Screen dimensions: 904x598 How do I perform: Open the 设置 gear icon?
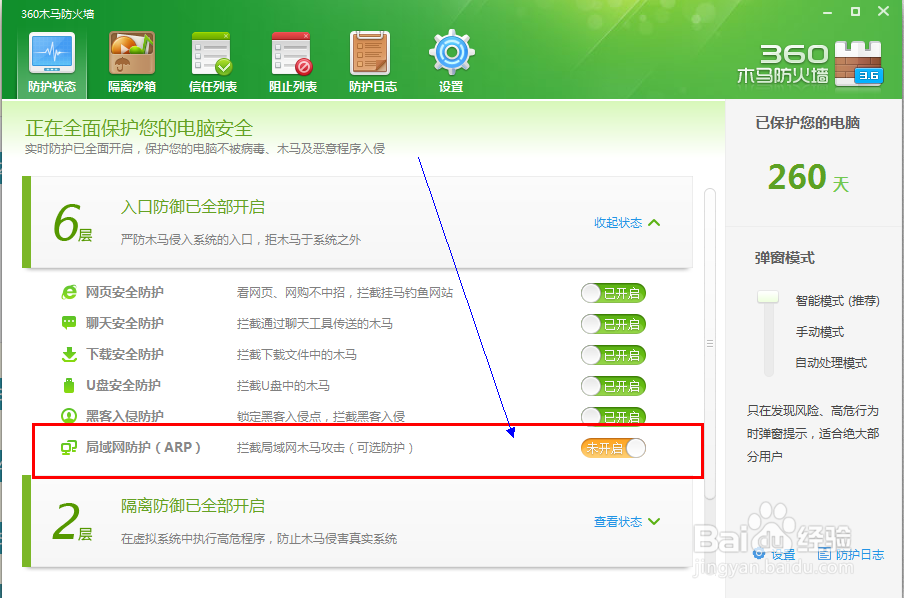451,53
